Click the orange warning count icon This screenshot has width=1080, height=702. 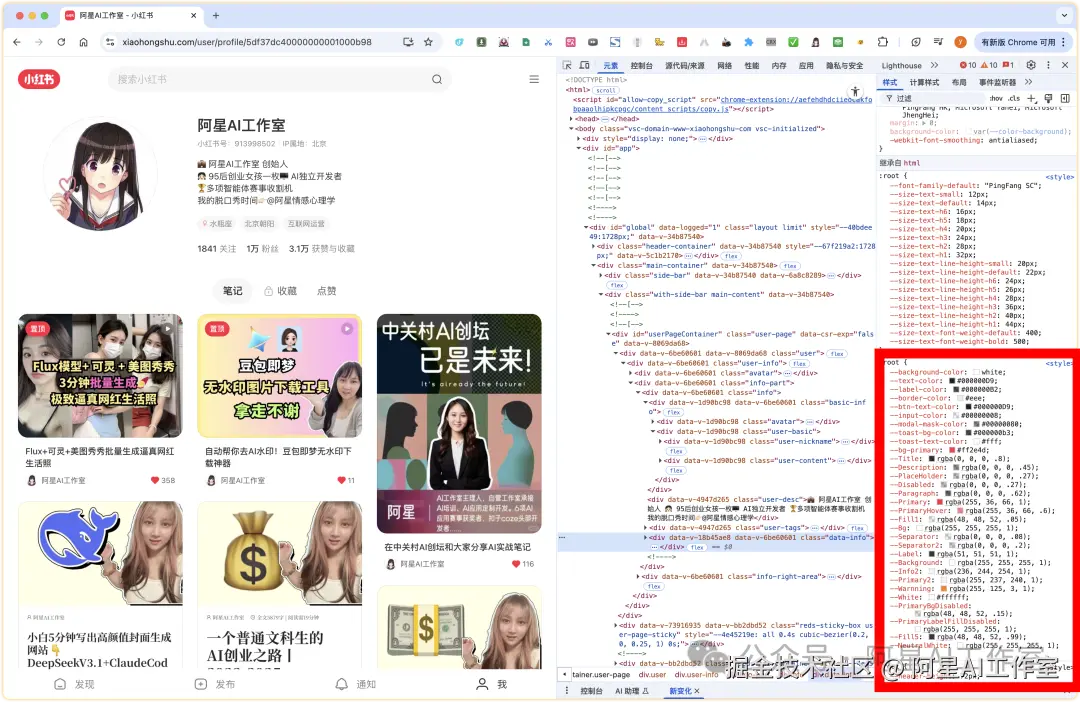coord(984,65)
